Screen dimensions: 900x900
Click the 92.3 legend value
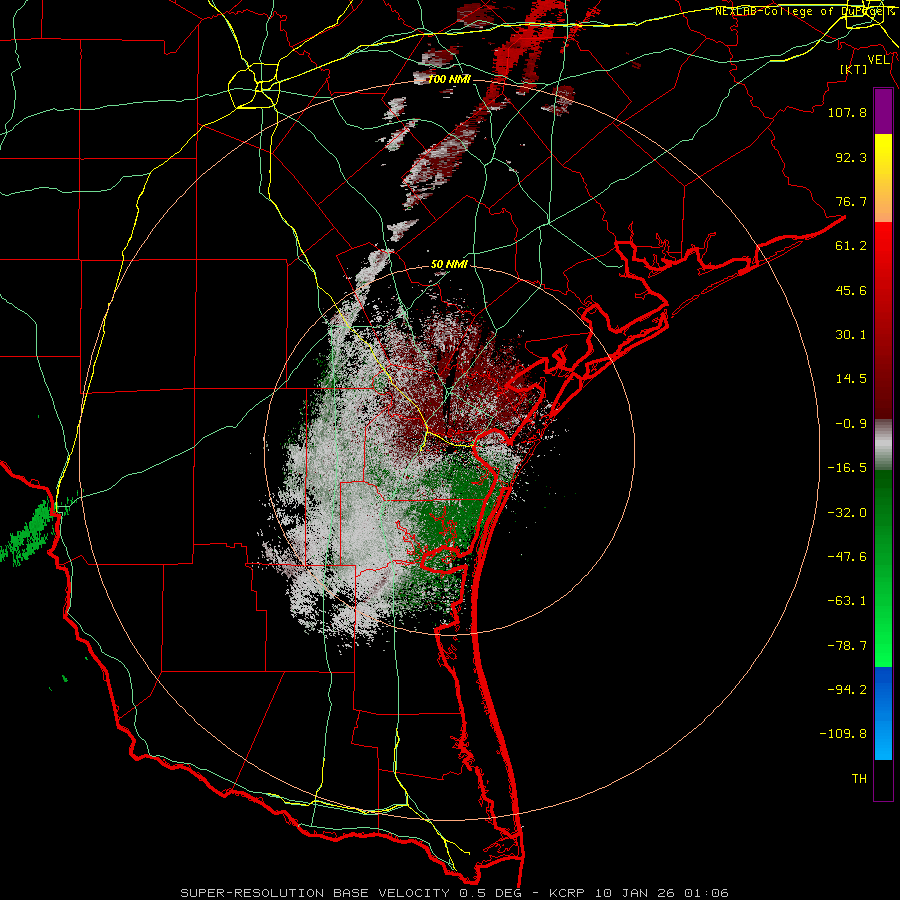[x=851, y=157]
